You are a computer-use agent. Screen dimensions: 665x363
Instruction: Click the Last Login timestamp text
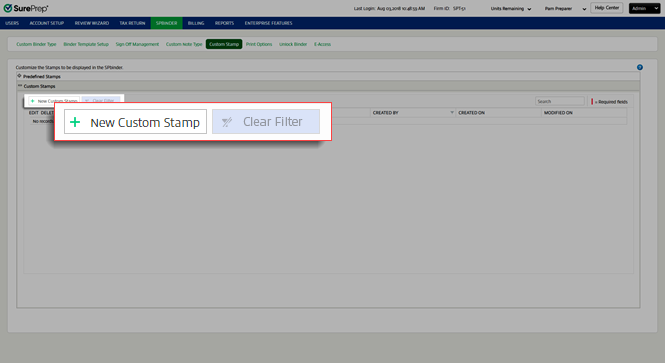[389, 8]
